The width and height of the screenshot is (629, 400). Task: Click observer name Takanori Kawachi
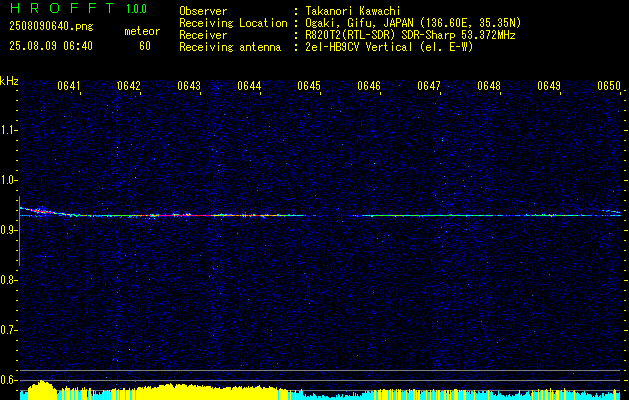tap(353, 11)
